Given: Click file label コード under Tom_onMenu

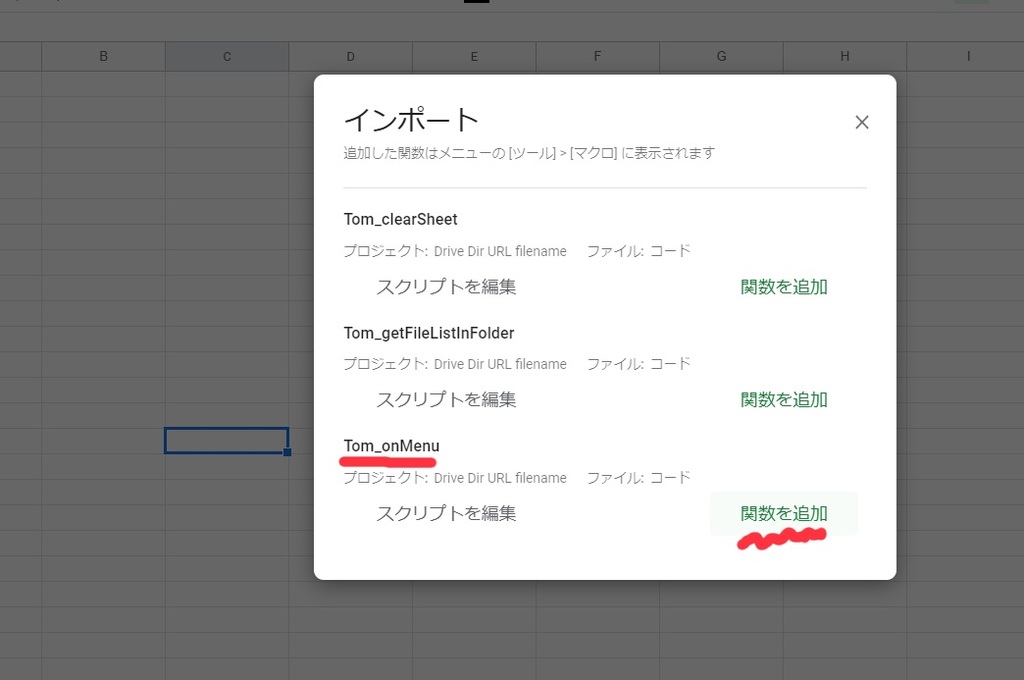Looking at the screenshot, I should pos(639,478).
